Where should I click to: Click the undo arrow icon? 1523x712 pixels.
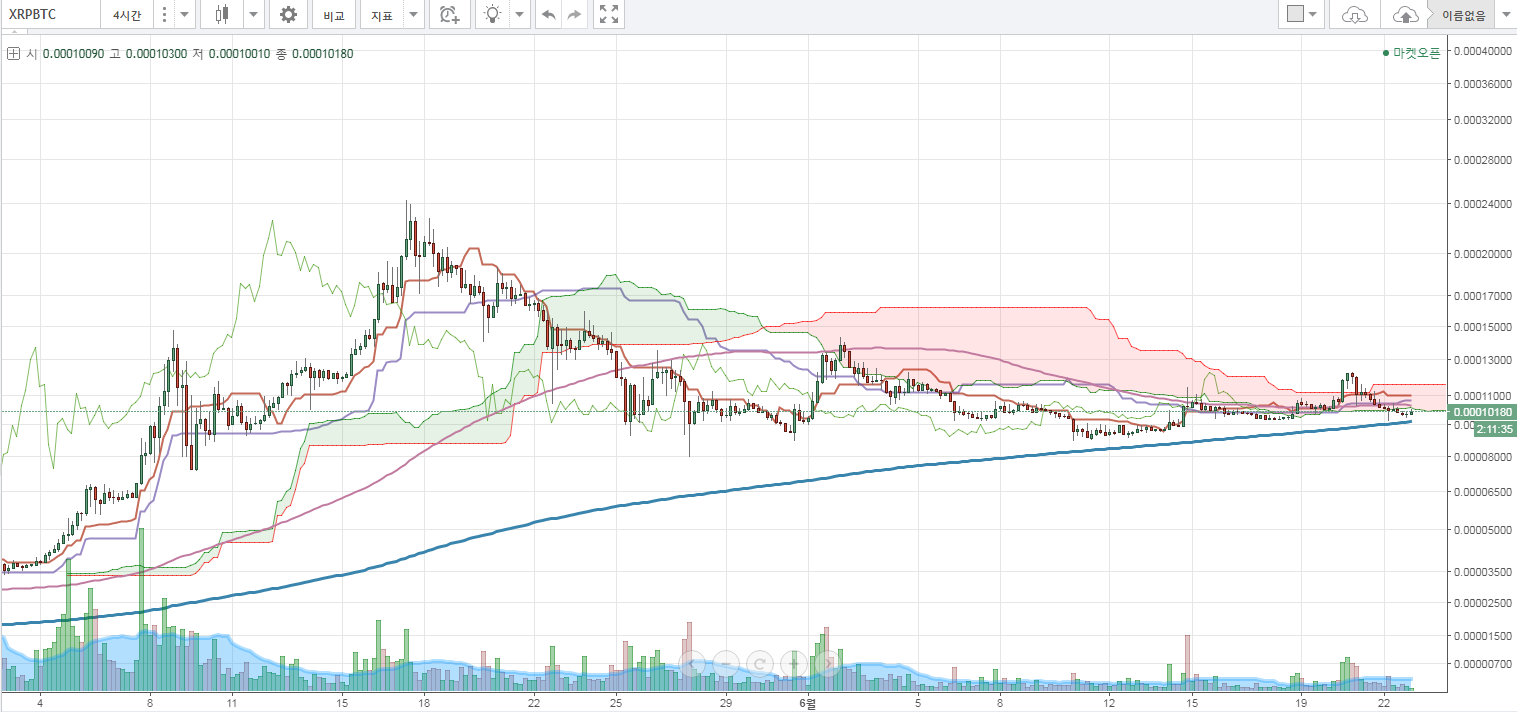[548, 15]
